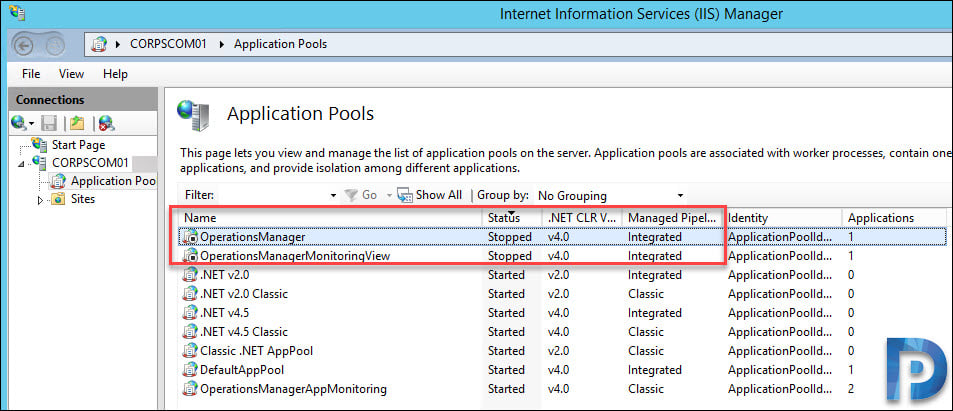Collapse the CORPSCOM01 tree node
The image size is (953, 411).
click(22, 164)
